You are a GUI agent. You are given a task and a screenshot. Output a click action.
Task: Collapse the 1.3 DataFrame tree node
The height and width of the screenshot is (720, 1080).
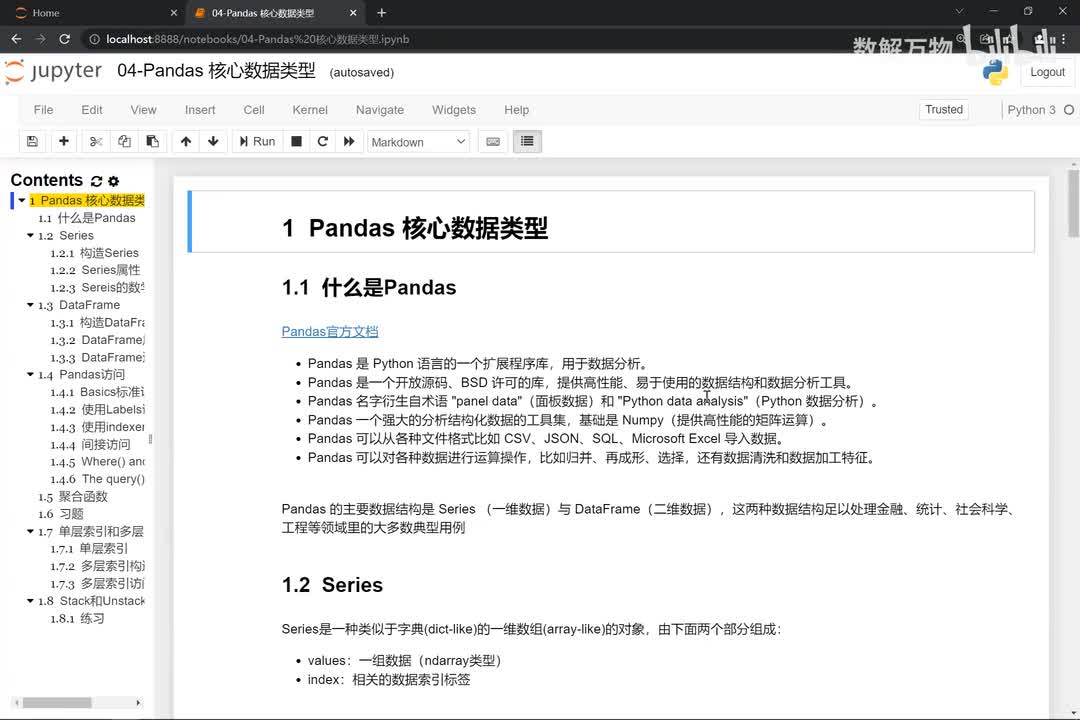(x=30, y=305)
